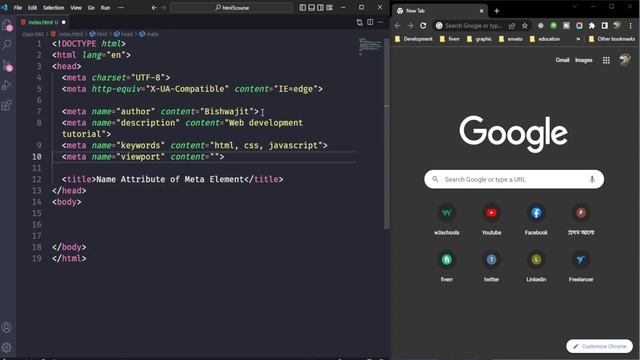Close the Chrome New Tab
The image size is (640, 360).
[x=481, y=11]
